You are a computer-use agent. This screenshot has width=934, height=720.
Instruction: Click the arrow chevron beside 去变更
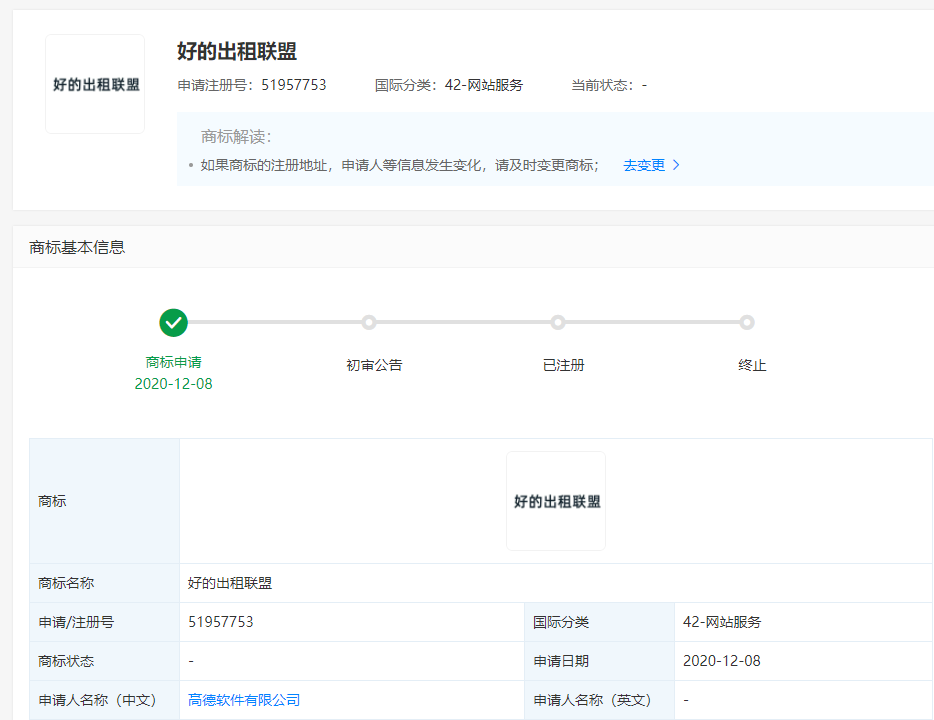point(677,166)
